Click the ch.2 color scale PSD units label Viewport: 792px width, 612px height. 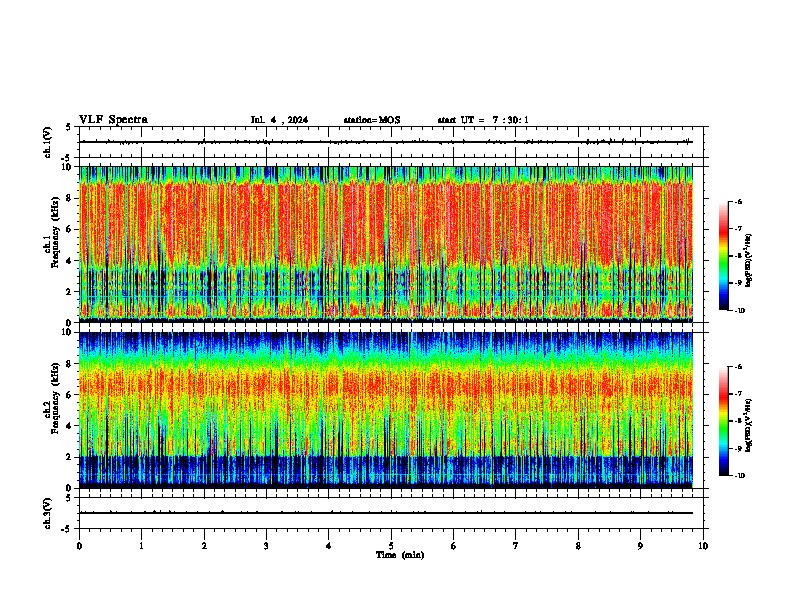click(x=749, y=426)
